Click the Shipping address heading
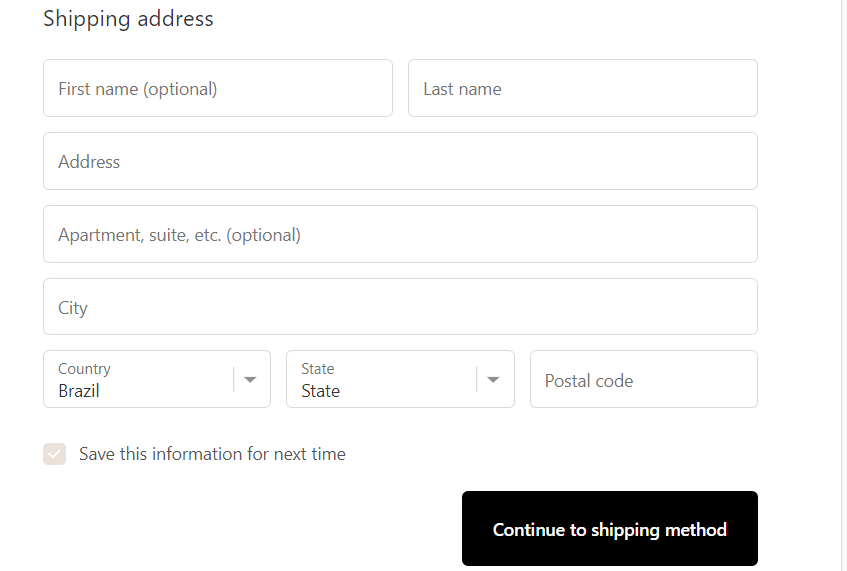The height and width of the screenshot is (571, 847). (x=128, y=19)
